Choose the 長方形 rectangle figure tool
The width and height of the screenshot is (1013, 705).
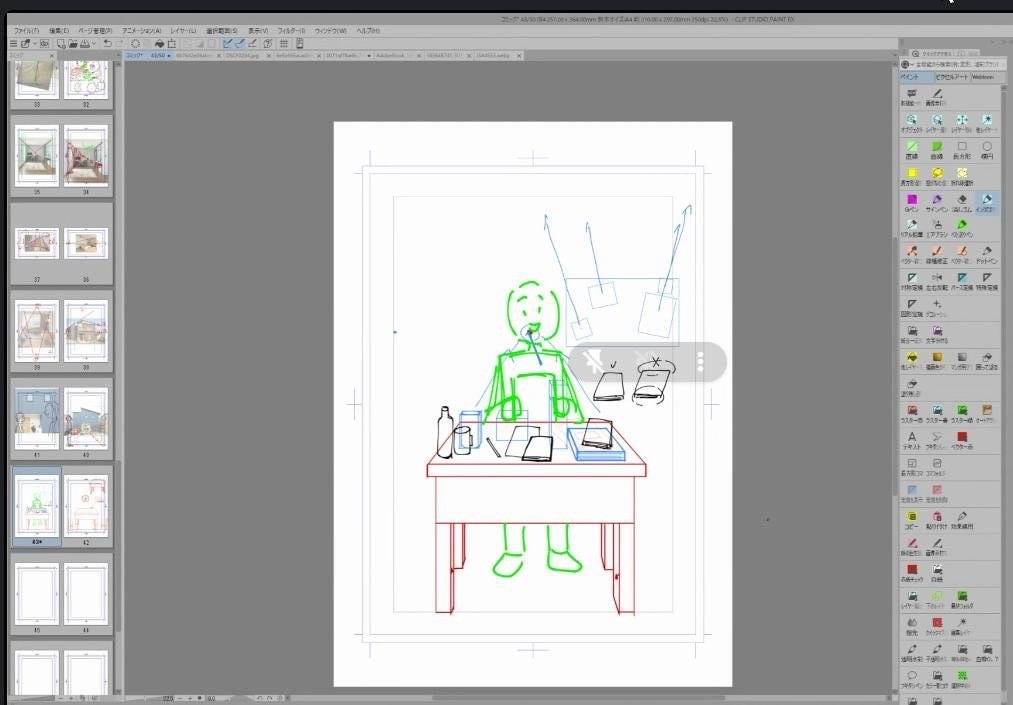coord(962,150)
